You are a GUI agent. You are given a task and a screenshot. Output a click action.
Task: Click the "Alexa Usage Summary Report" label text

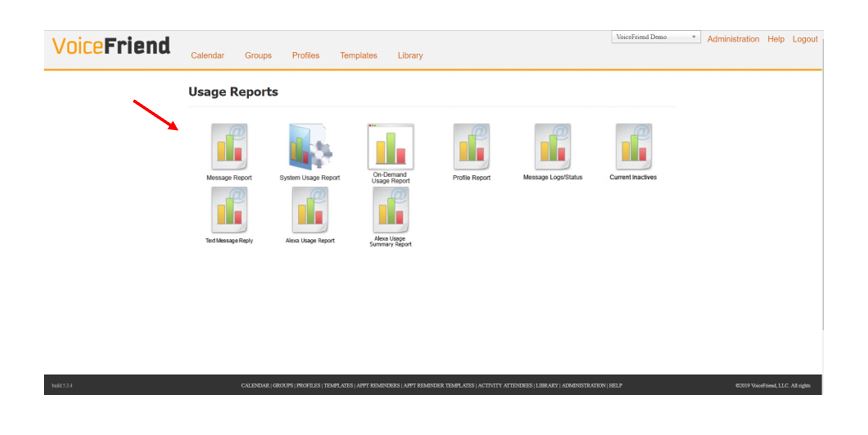[x=391, y=241]
